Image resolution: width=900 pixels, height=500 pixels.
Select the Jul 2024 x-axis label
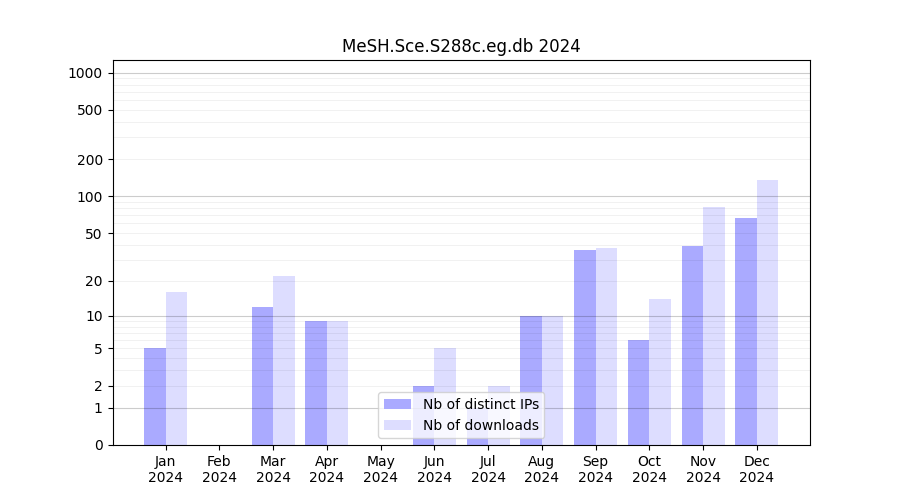tap(488, 469)
